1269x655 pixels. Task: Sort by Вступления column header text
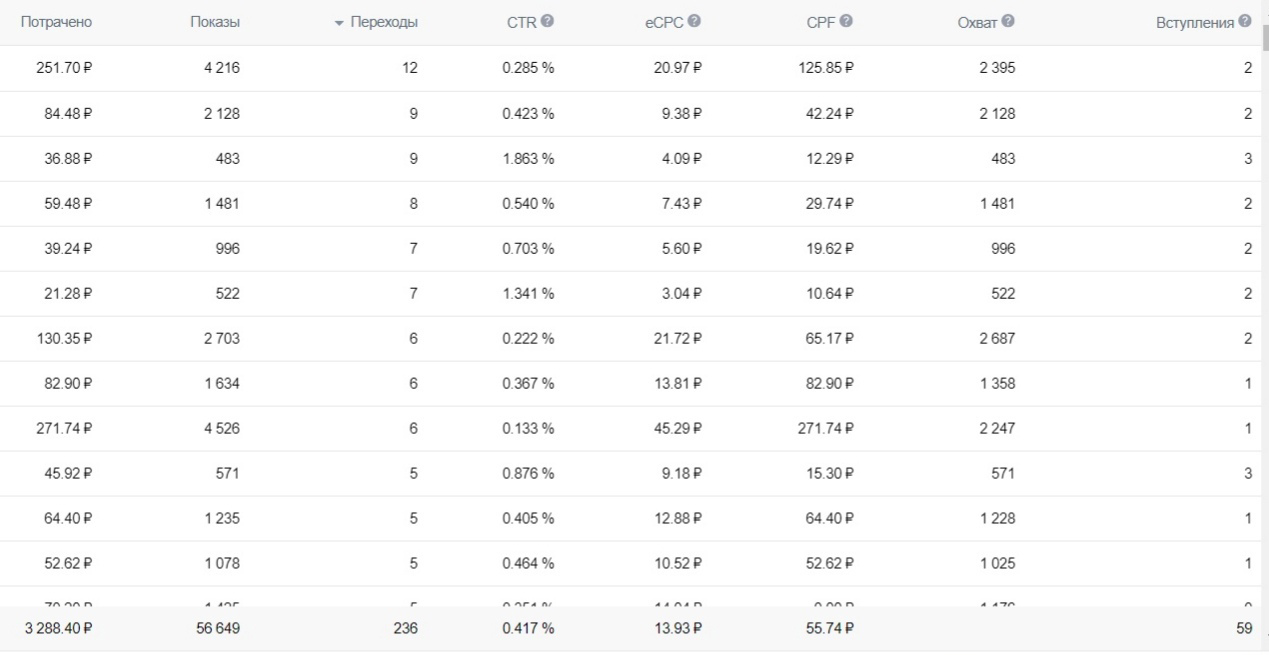coord(1195,22)
